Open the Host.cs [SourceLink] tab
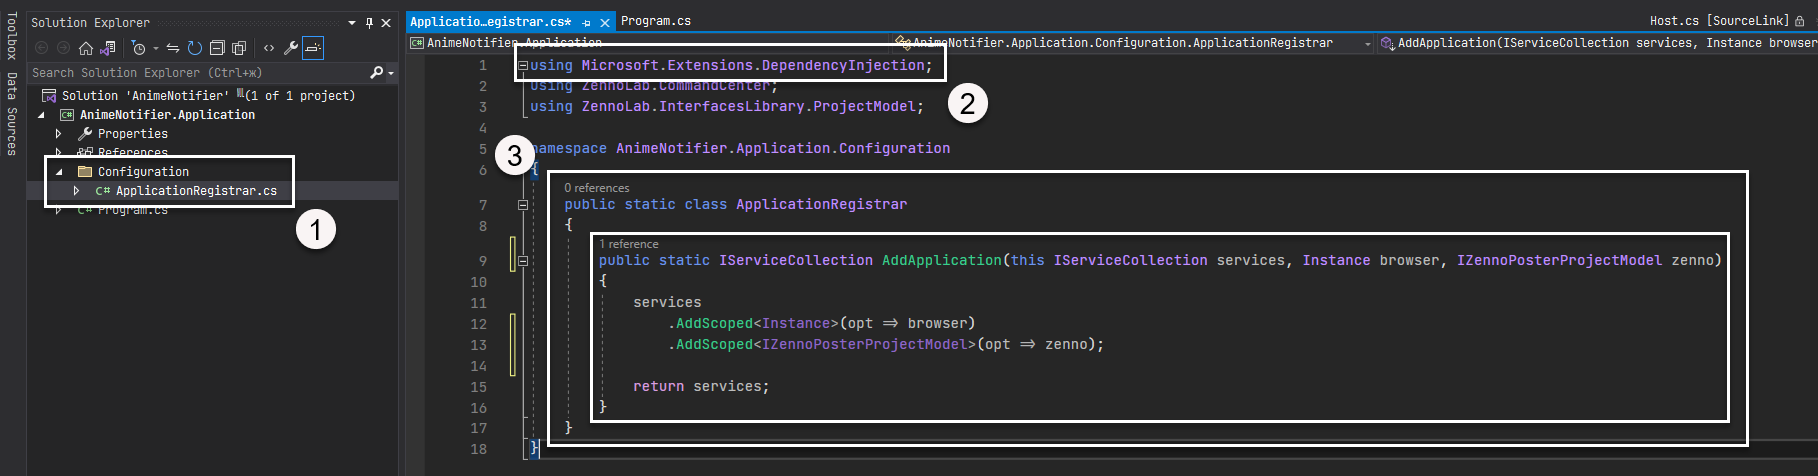1818x476 pixels. tap(1720, 21)
